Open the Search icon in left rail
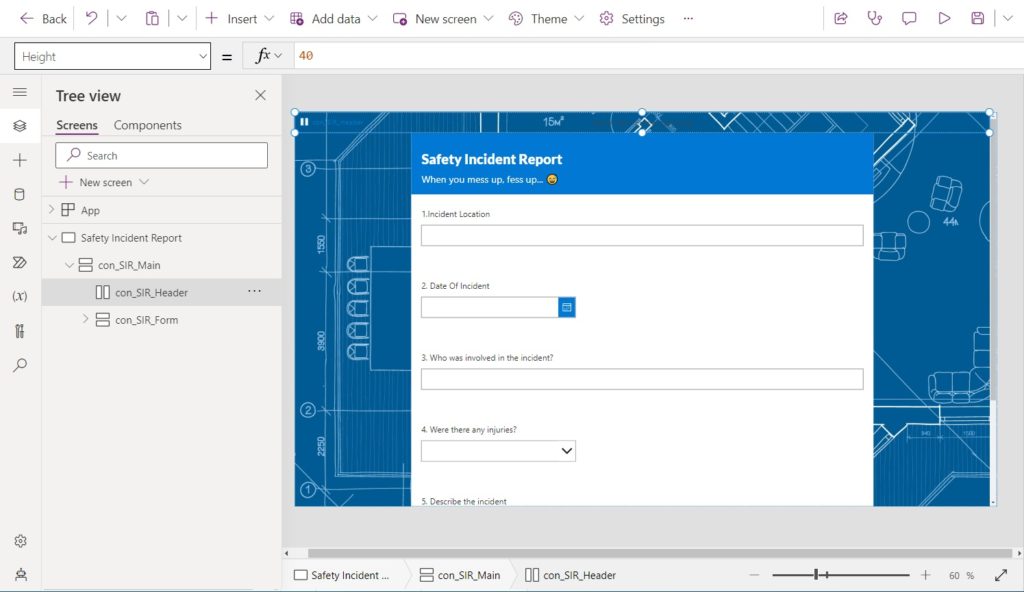Viewport: 1024px width, 592px height. (20, 365)
